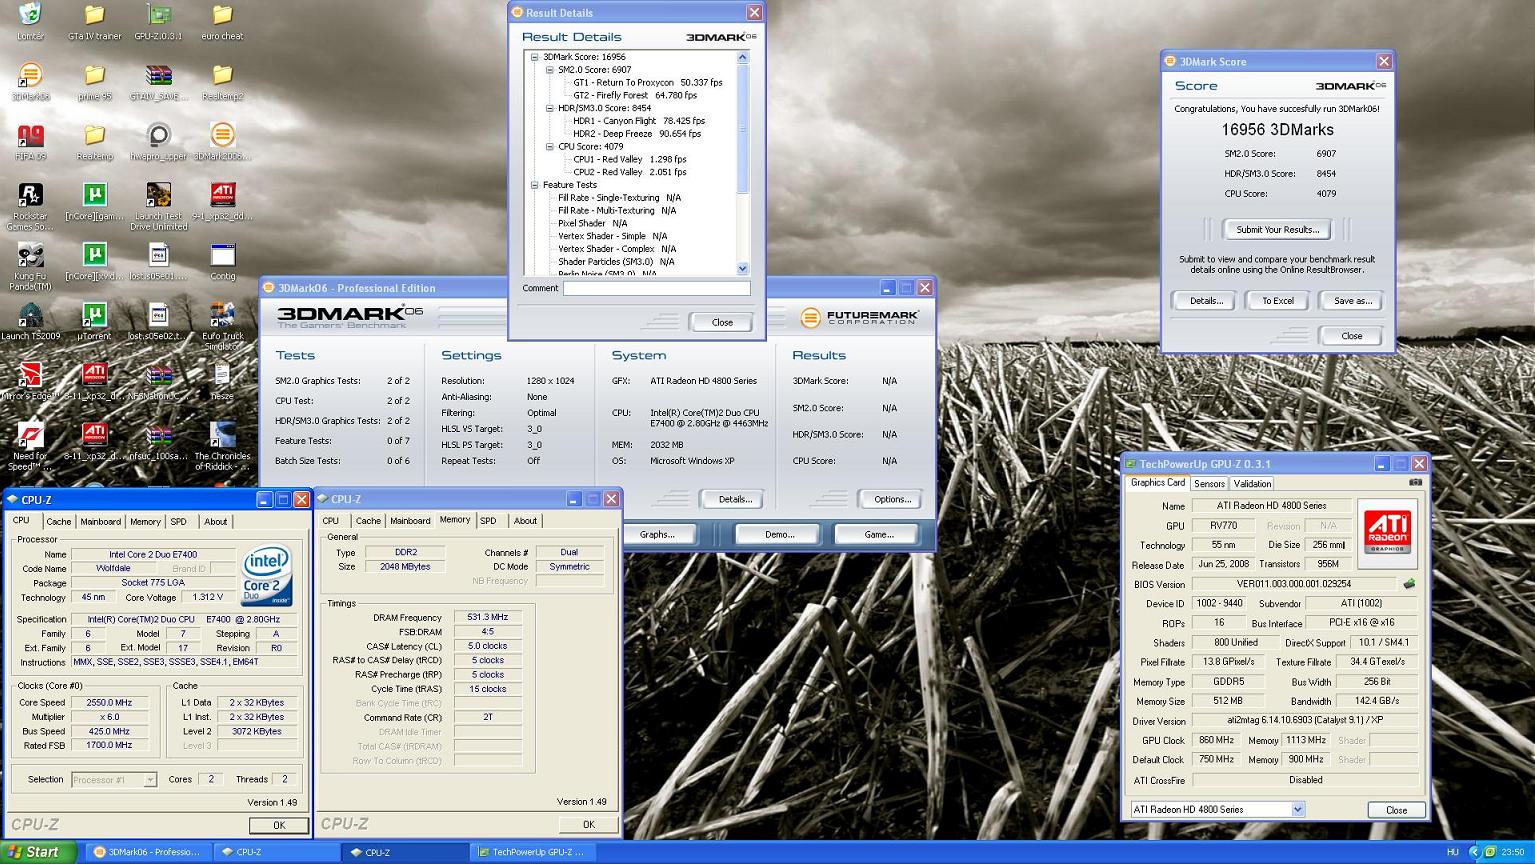Open the About tab in right CPU-Z window
The height and width of the screenshot is (864, 1535).
click(525, 521)
